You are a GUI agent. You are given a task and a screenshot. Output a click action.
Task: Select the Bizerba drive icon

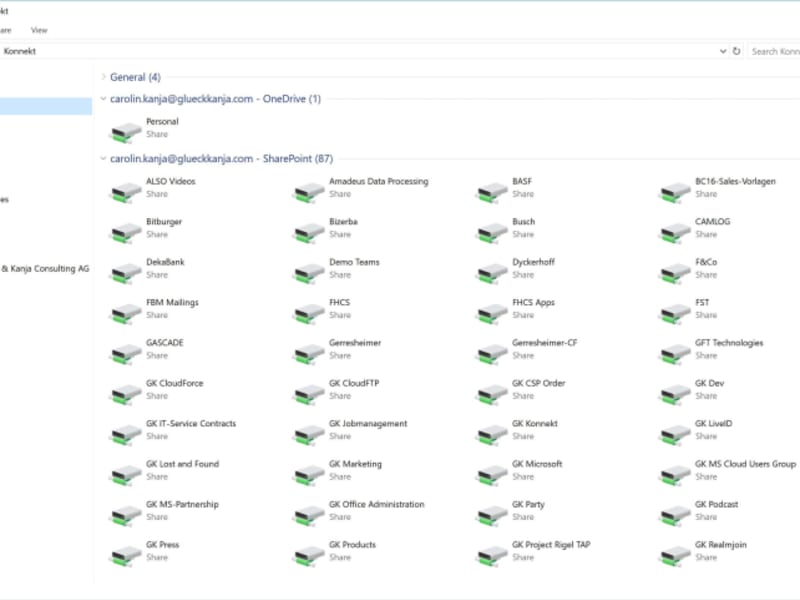click(x=309, y=232)
